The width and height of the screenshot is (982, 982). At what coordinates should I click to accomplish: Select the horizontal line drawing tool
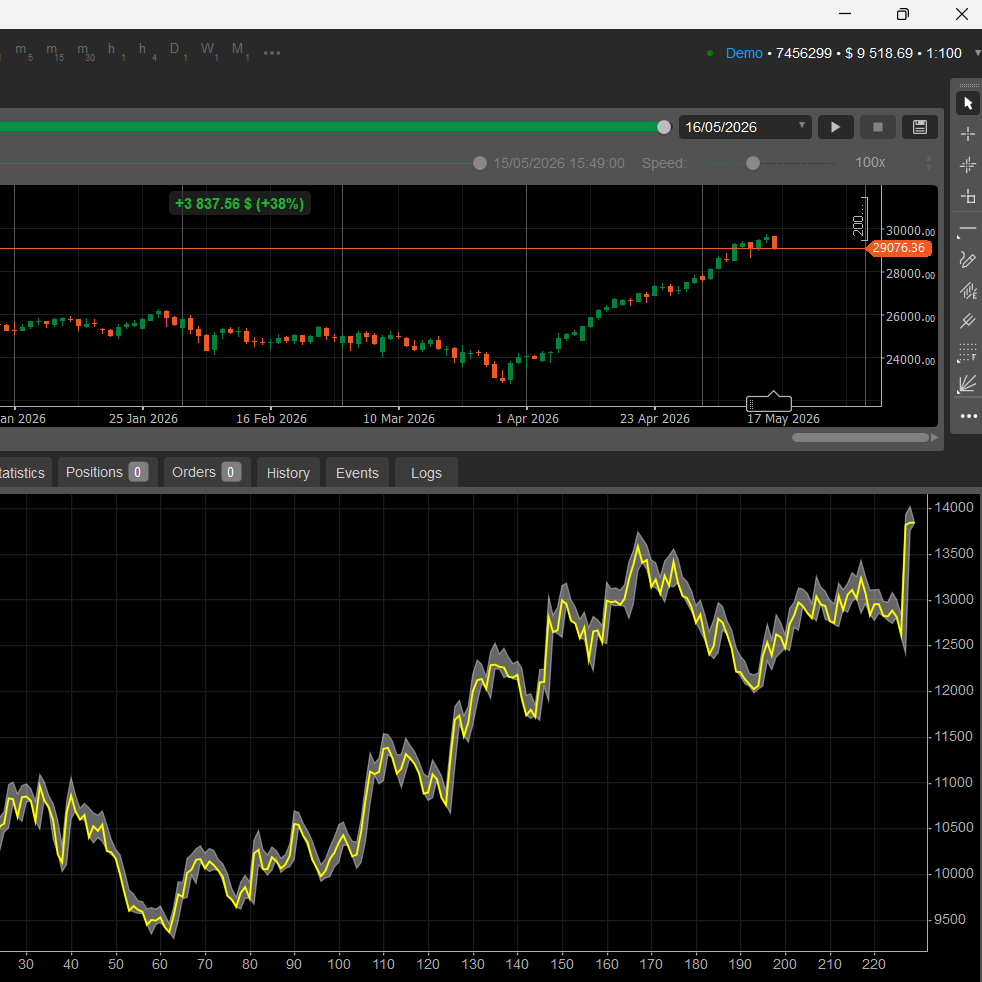click(968, 229)
